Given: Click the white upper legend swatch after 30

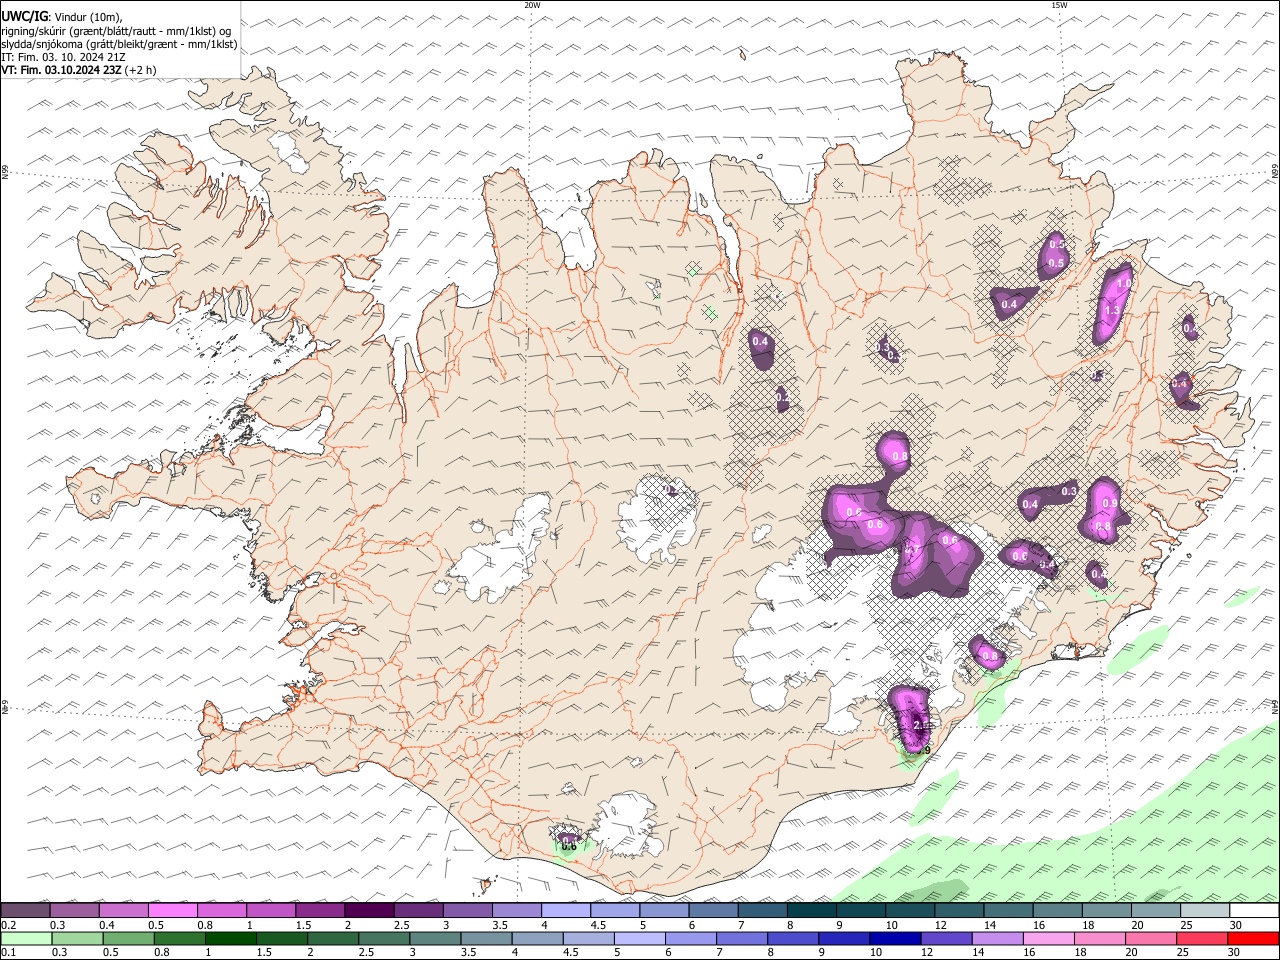Looking at the screenshot, I should [1255, 910].
